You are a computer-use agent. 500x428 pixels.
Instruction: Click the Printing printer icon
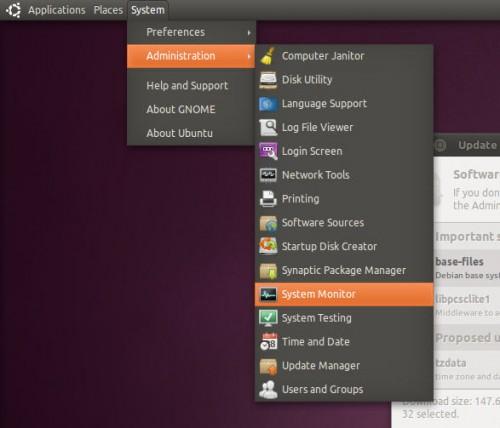pyautogui.click(x=268, y=199)
